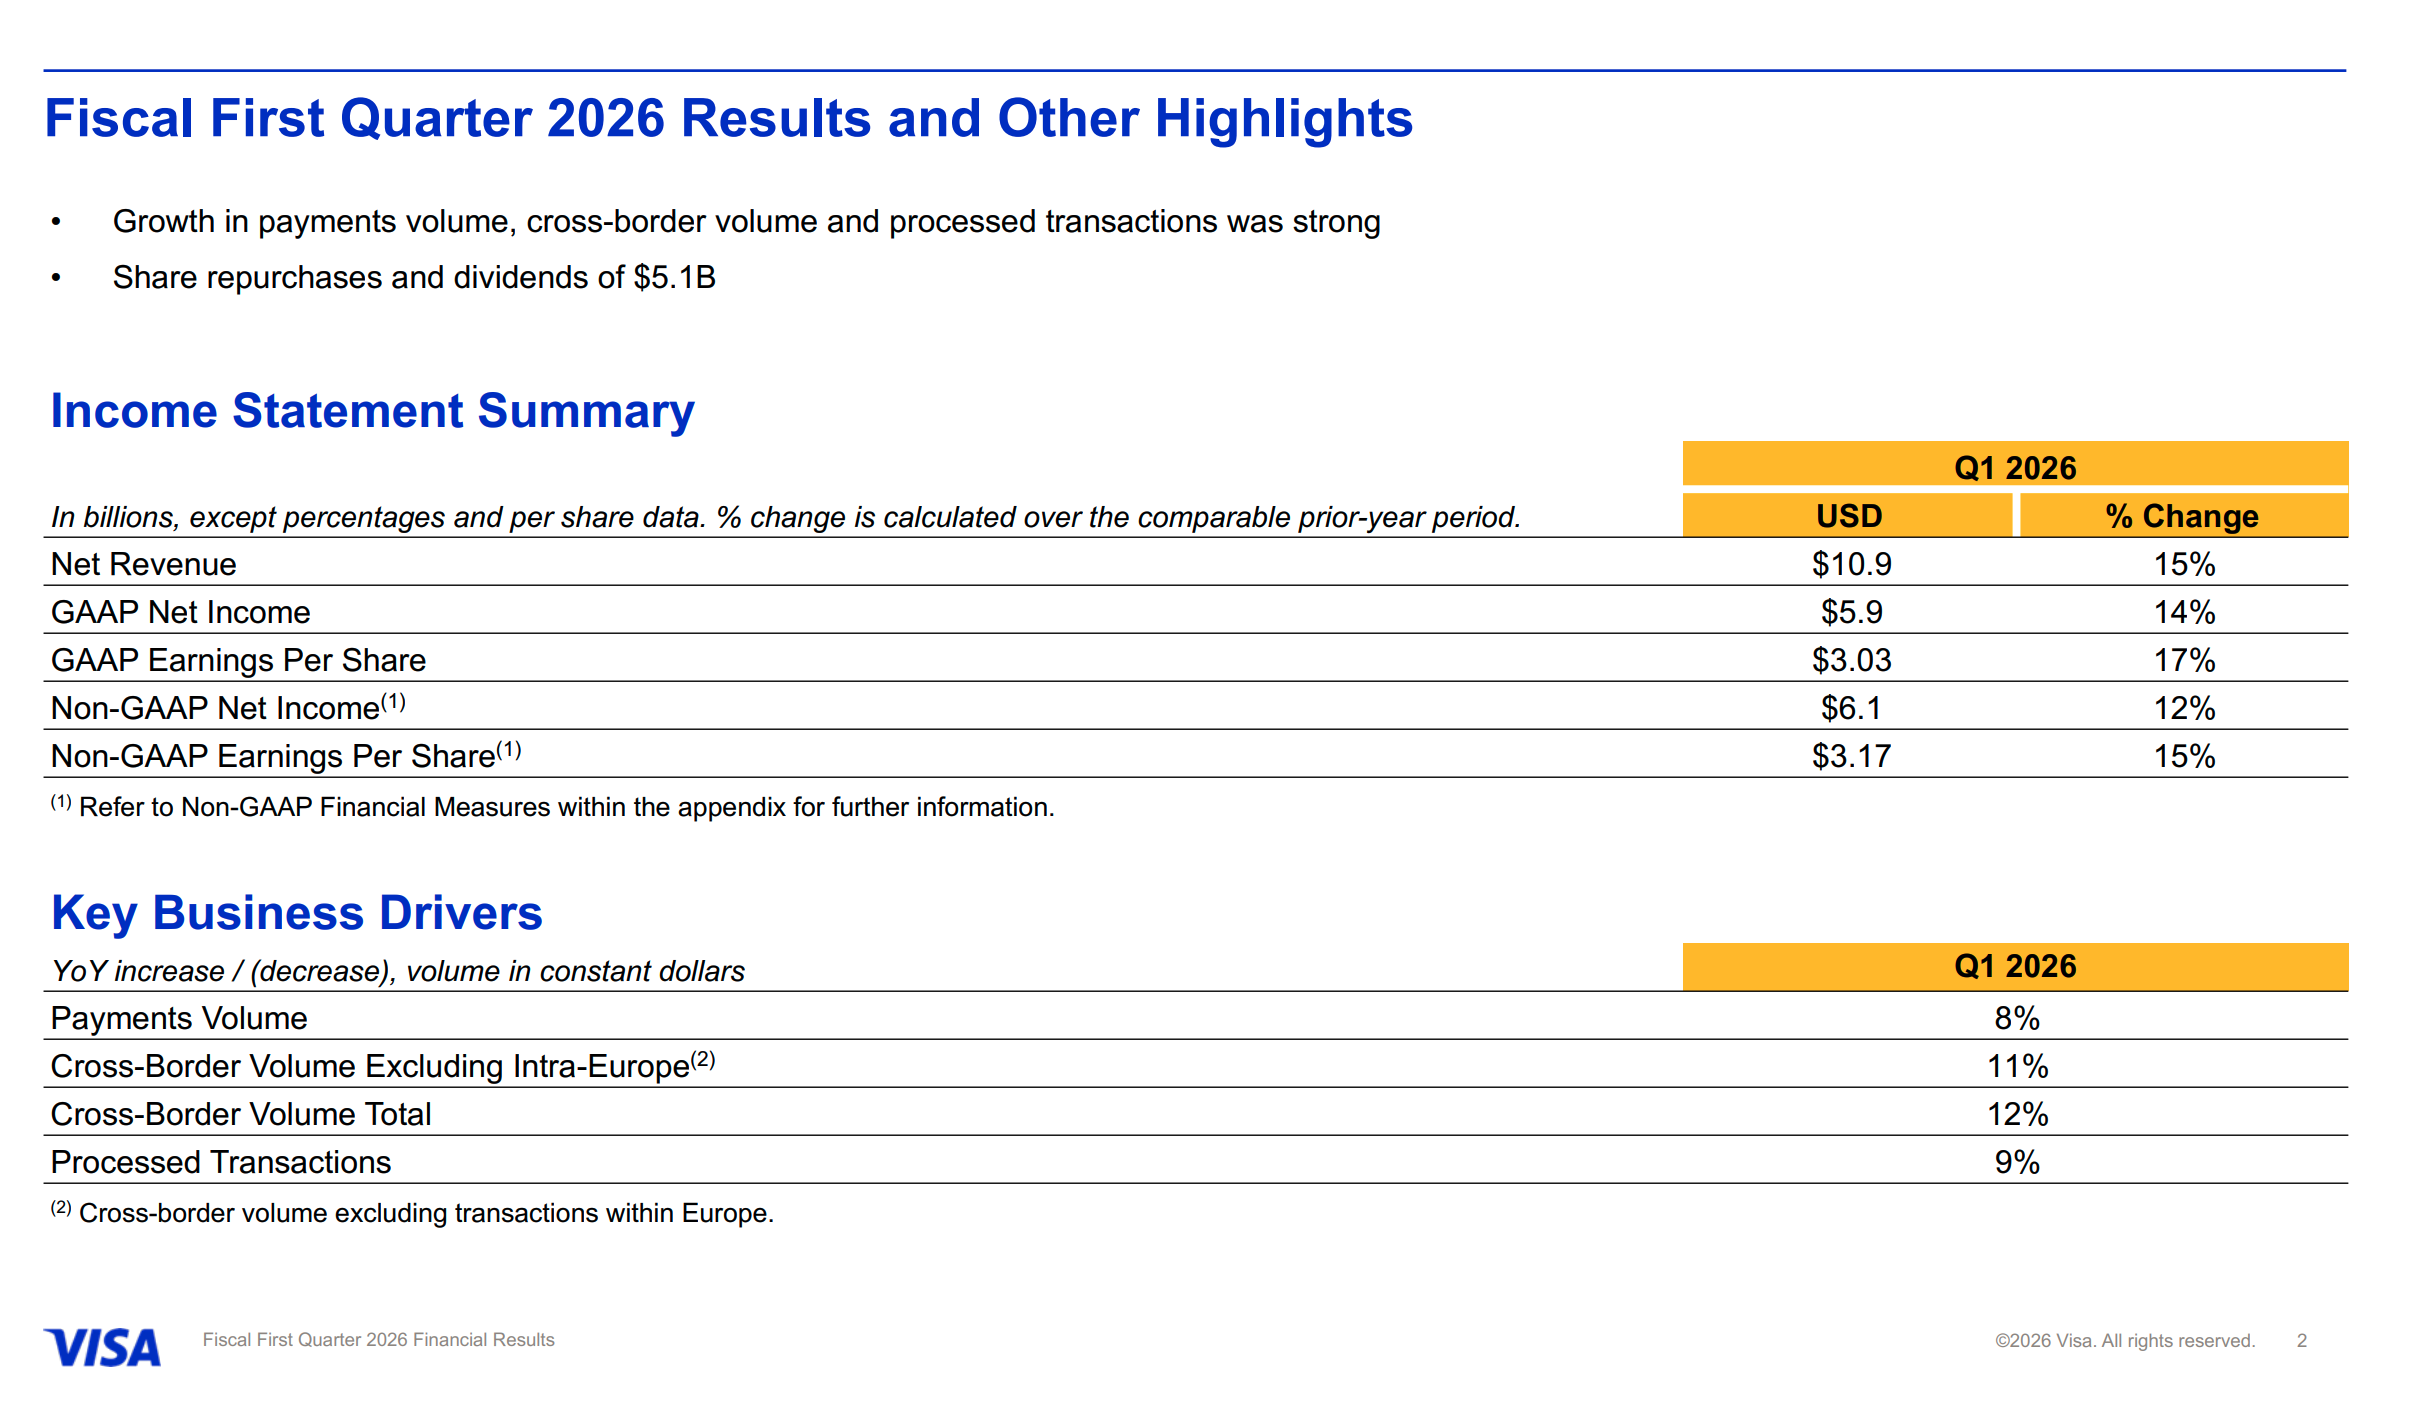Click the Processed Transactions row label
The height and width of the screenshot is (1410, 2420).
pyautogui.click(x=221, y=1162)
